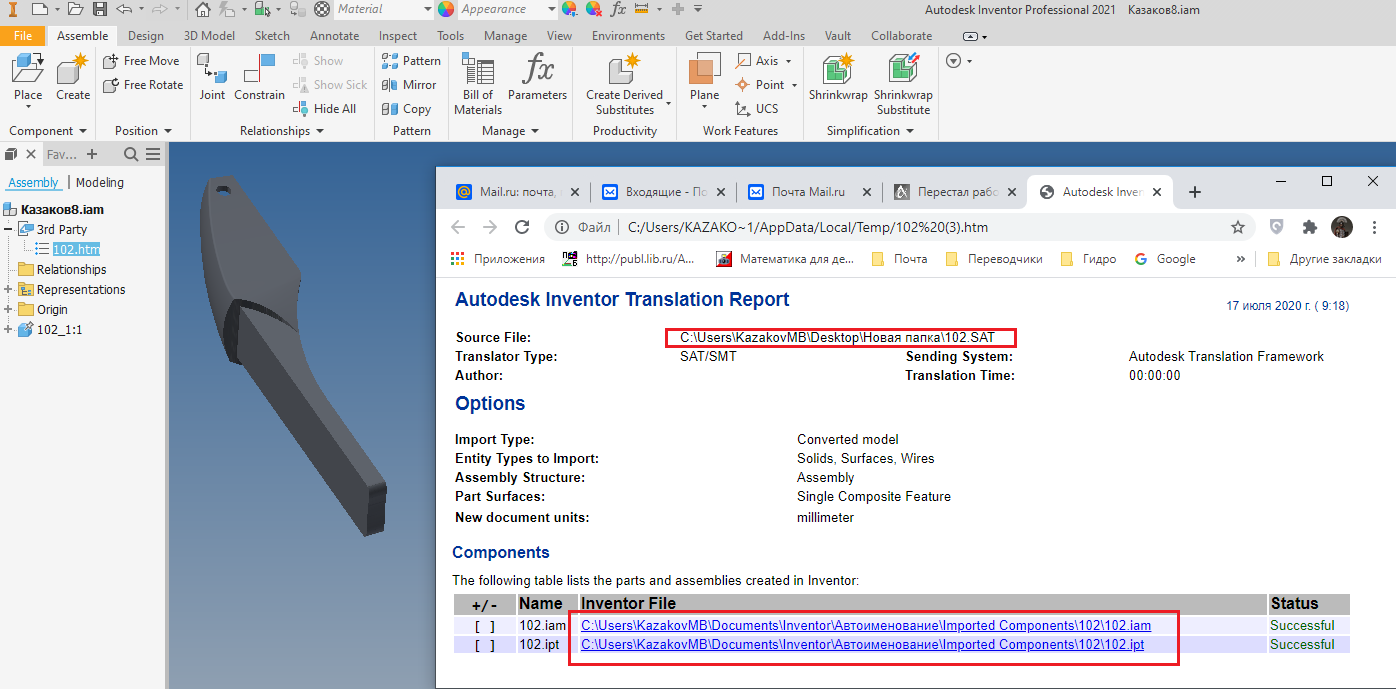Select the Free Move tool
This screenshot has height=689, width=1396.
pos(142,61)
